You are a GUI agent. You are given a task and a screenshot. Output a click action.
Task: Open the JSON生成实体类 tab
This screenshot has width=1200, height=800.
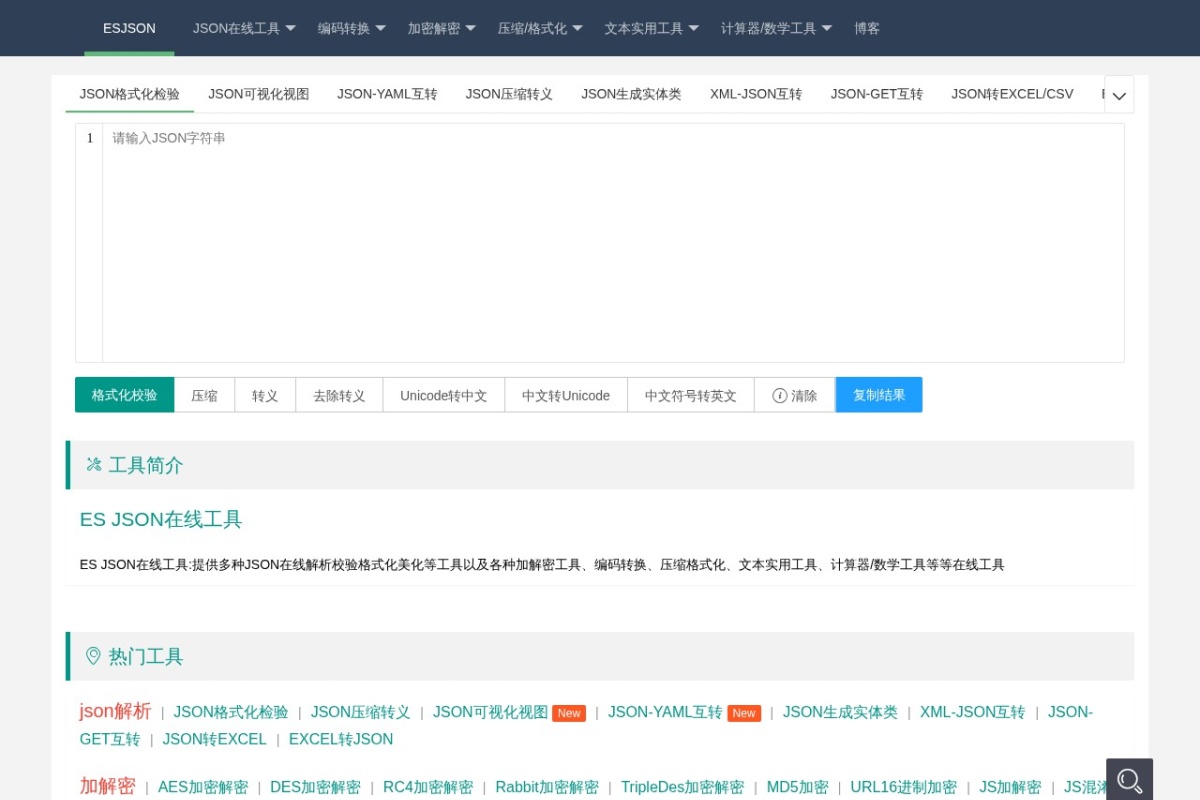631,94
